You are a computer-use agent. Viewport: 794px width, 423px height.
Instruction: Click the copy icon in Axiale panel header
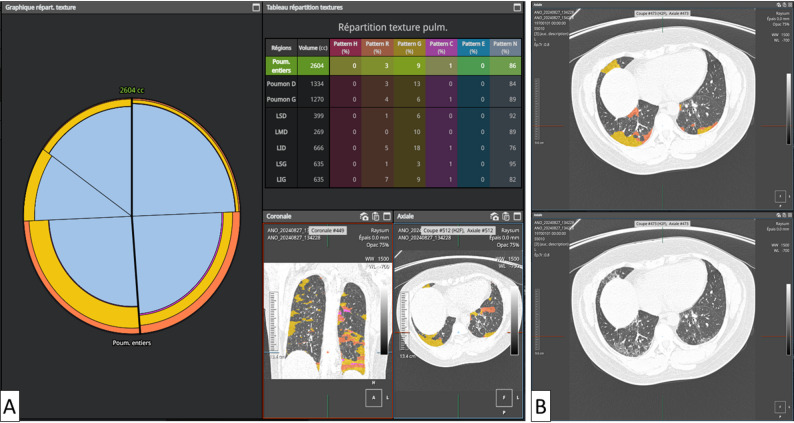(x=505, y=216)
